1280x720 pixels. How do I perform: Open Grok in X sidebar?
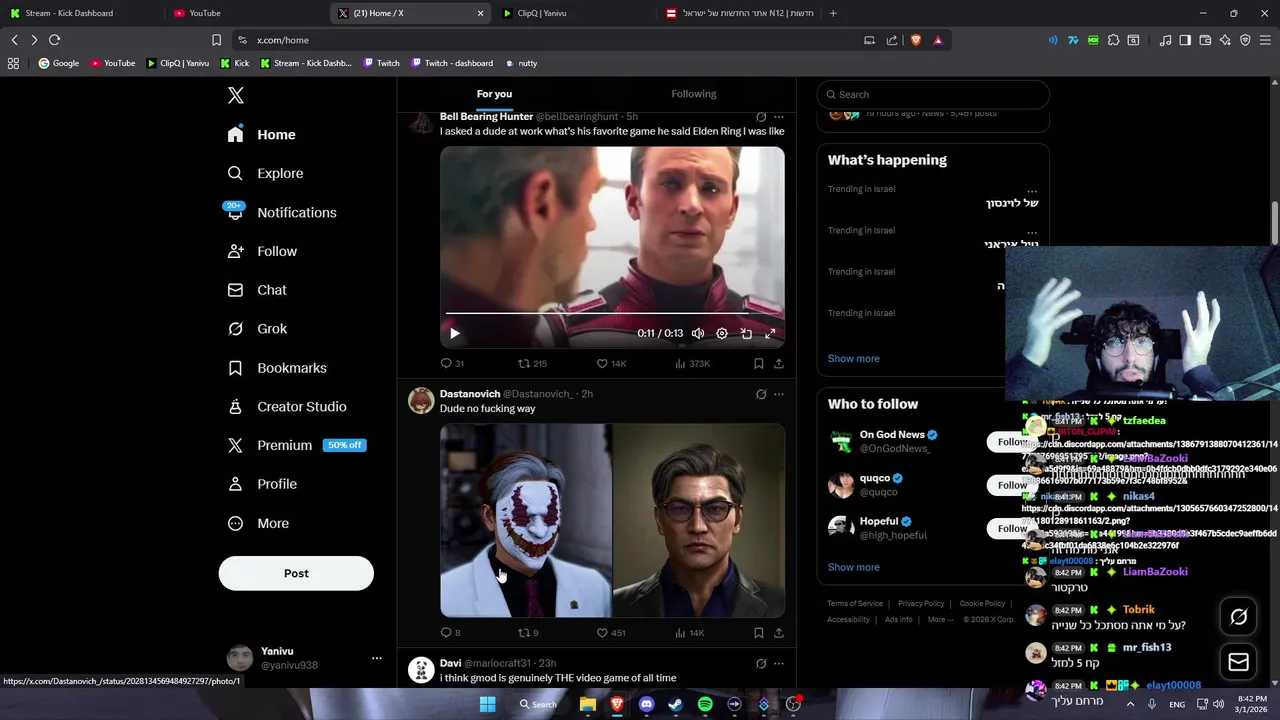tap(257, 329)
